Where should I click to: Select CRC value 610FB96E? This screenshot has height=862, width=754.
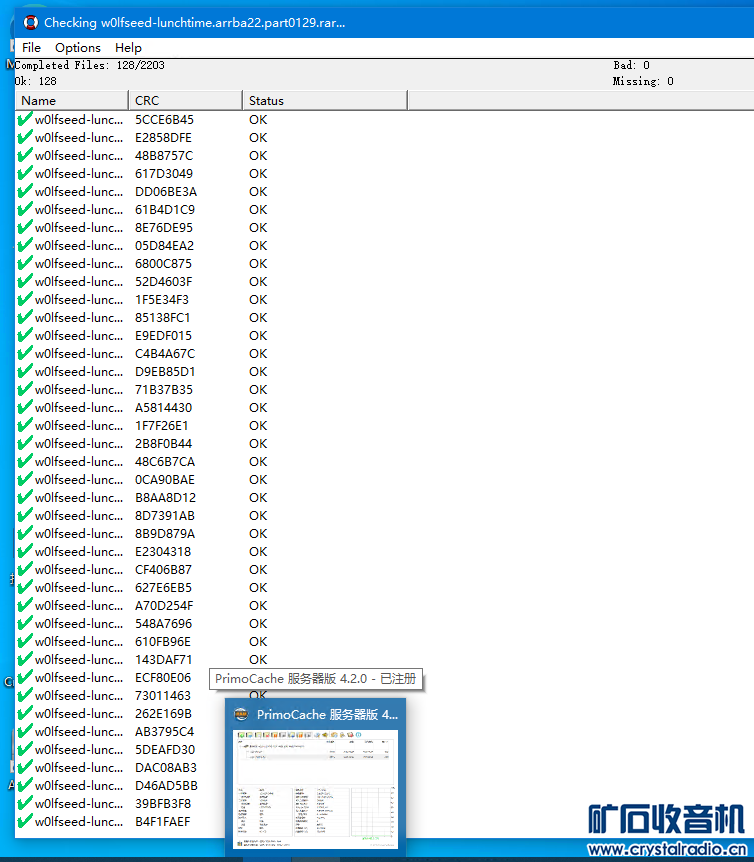(x=163, y=642)
